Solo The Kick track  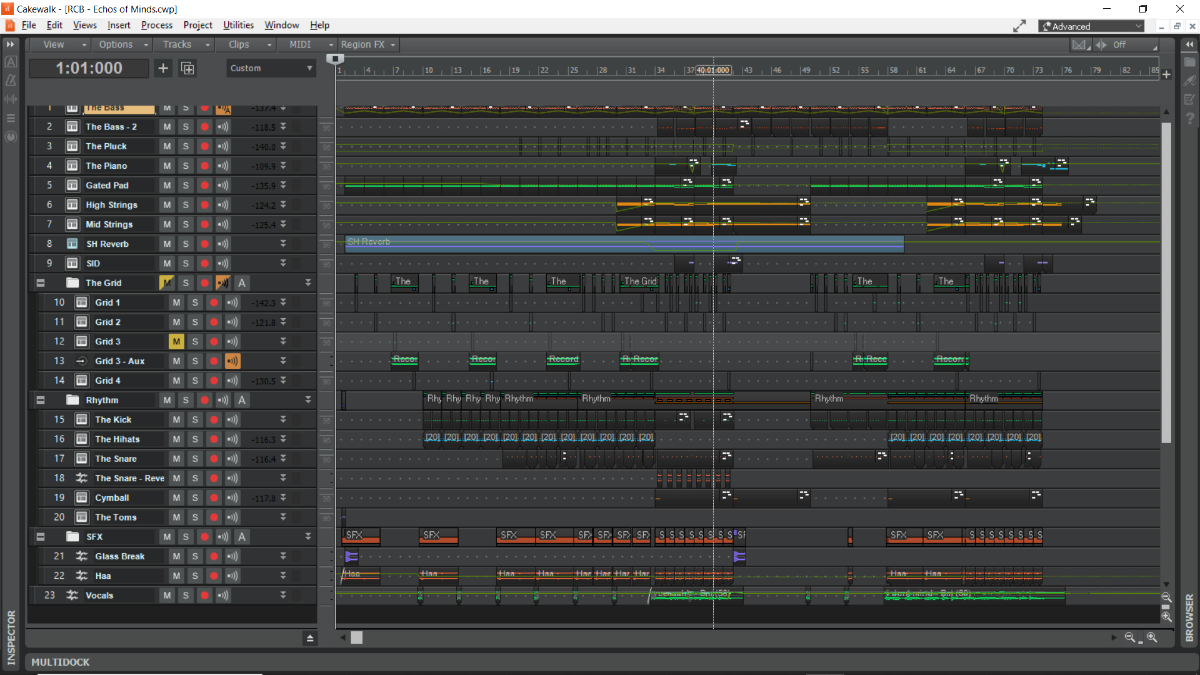coord(195,420)
